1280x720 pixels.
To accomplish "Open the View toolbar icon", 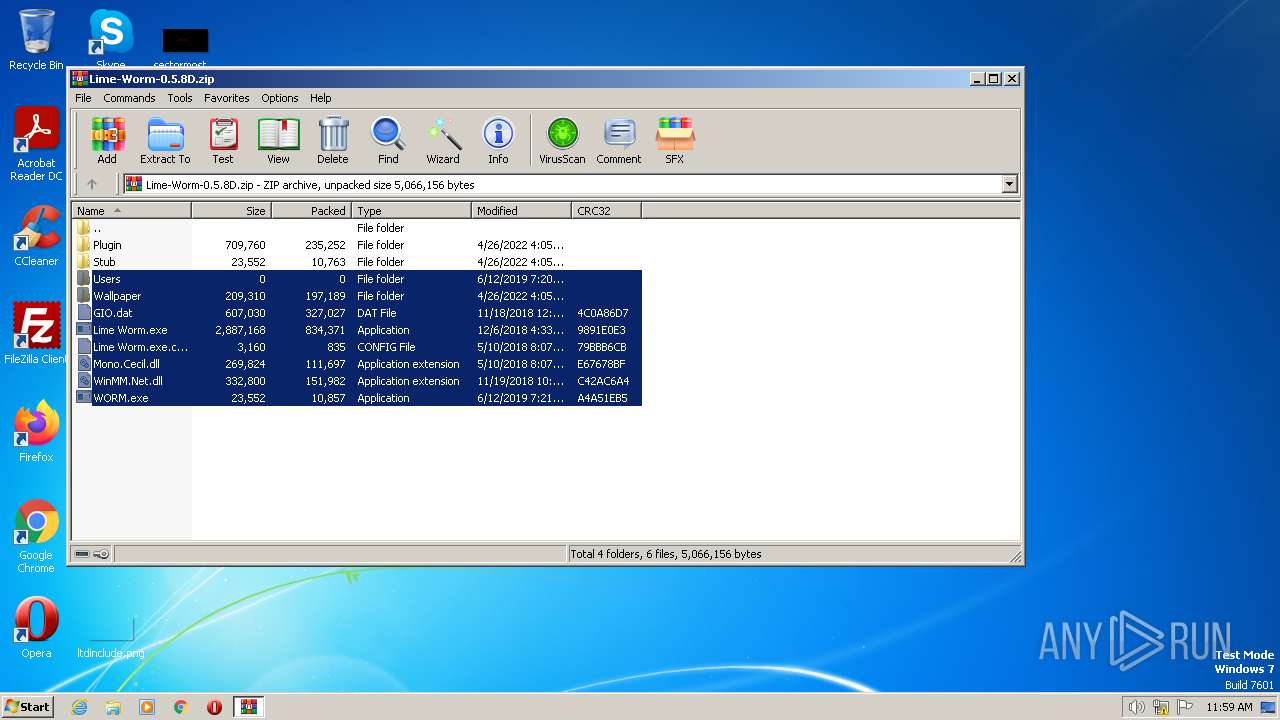I will [278, 141].
